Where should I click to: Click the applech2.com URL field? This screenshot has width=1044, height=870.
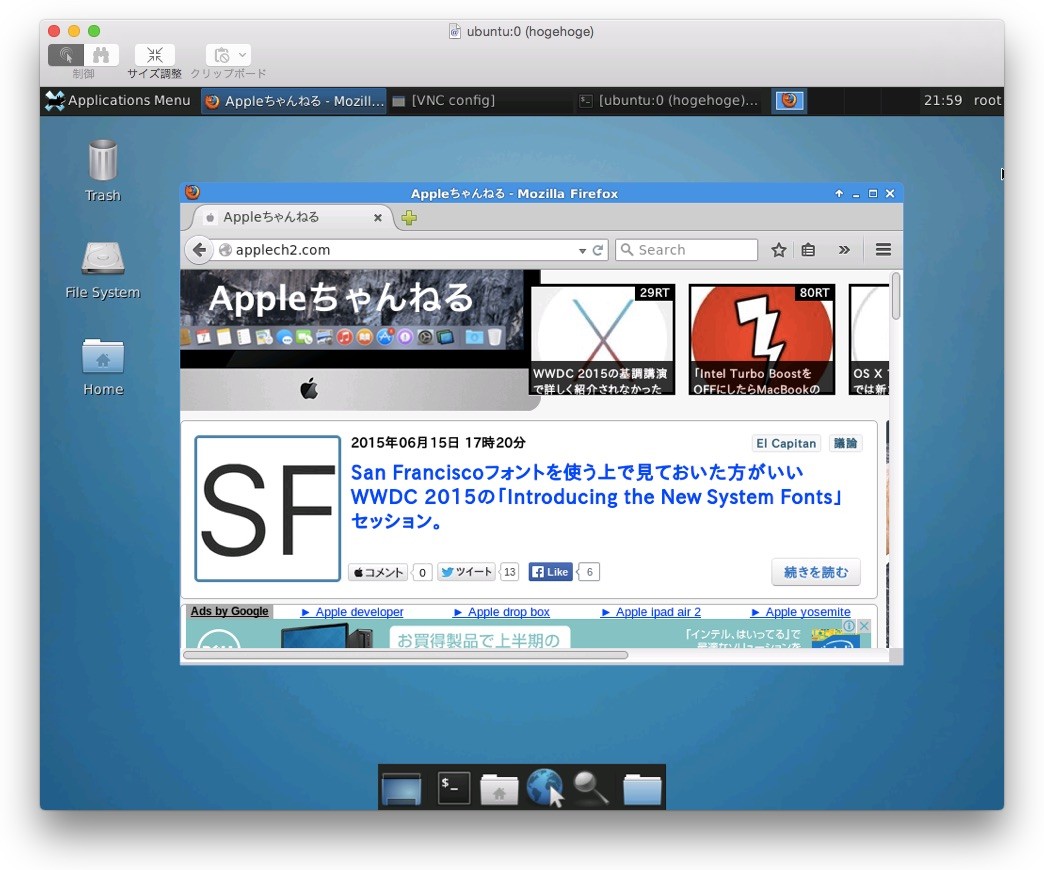click(x=402, y=250)
